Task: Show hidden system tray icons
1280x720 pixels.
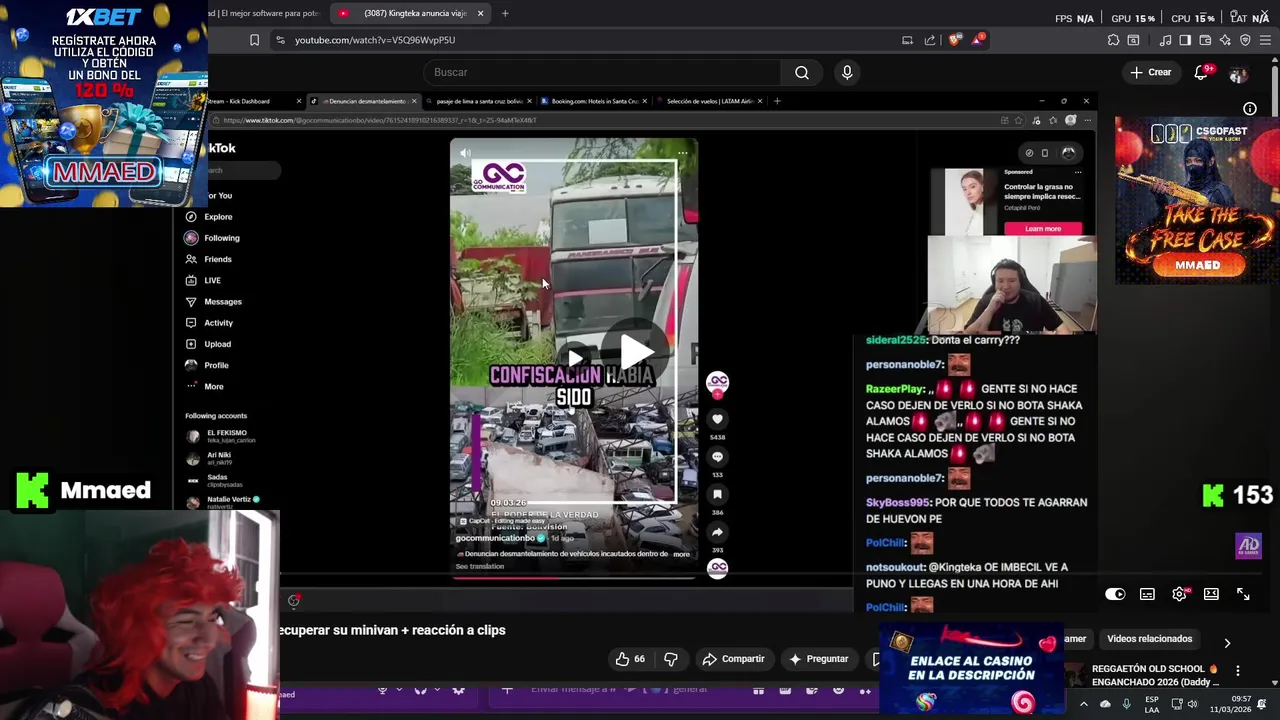Action: pos(1083,704)
